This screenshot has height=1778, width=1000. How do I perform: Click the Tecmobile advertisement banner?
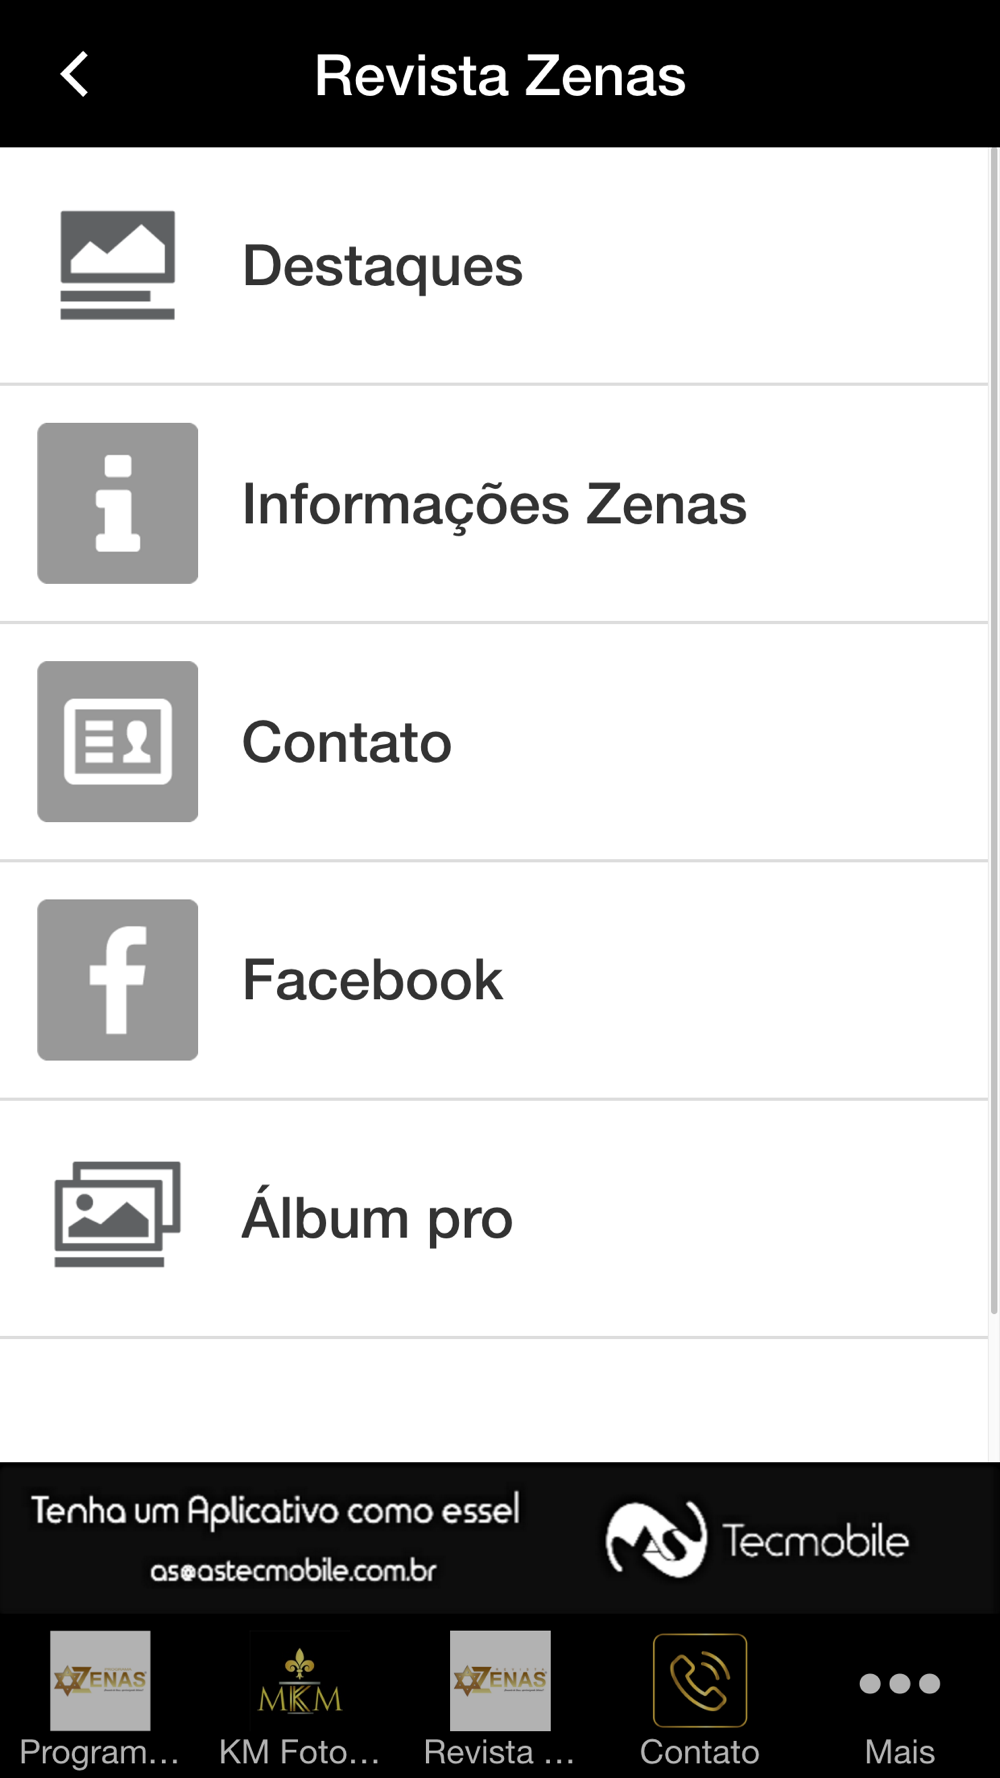[x=500, y=1538]
